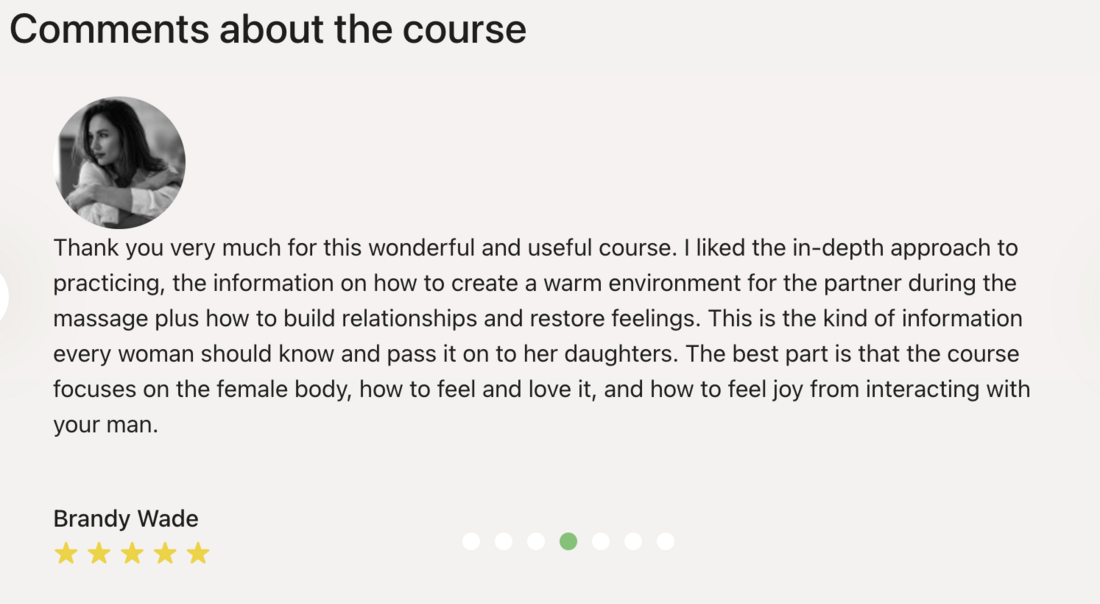
Task: Click the third yellow rating star
Action: 132,553
